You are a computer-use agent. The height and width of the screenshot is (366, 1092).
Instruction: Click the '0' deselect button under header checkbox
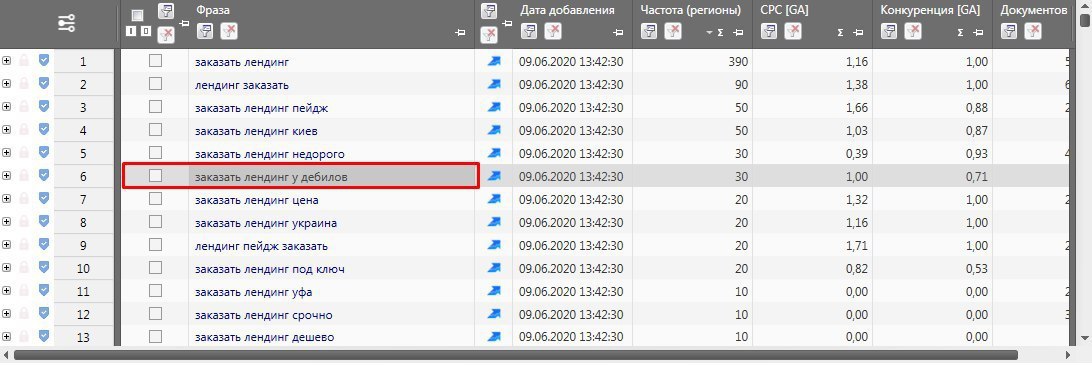click(x=145, y=31)
